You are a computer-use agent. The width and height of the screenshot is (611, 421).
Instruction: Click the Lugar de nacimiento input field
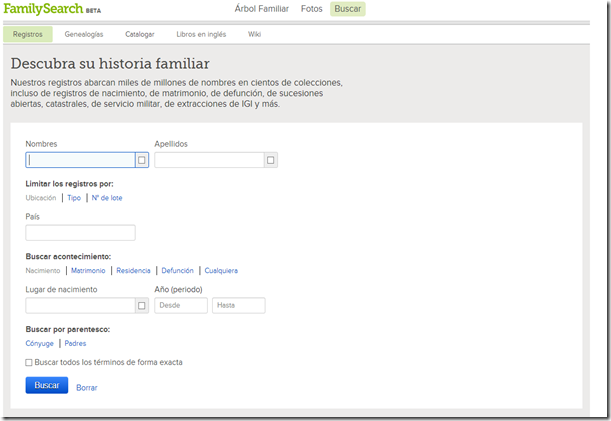80,306
